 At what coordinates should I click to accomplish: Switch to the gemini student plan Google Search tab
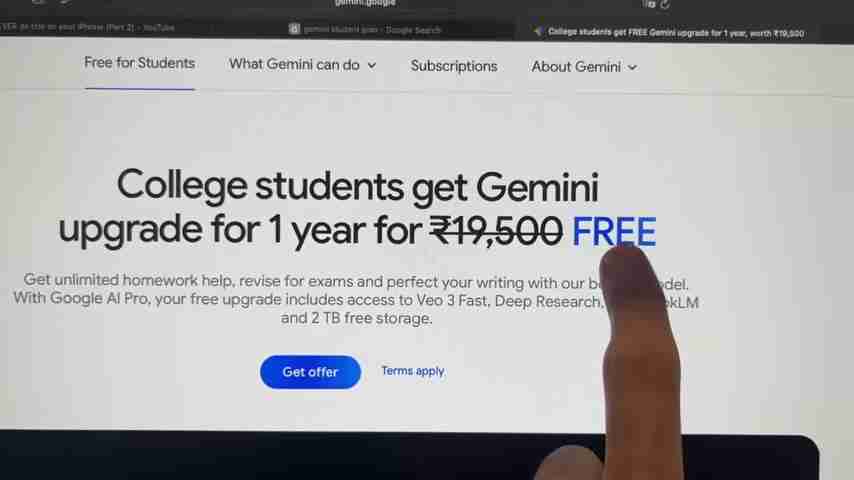pos(365,29)
